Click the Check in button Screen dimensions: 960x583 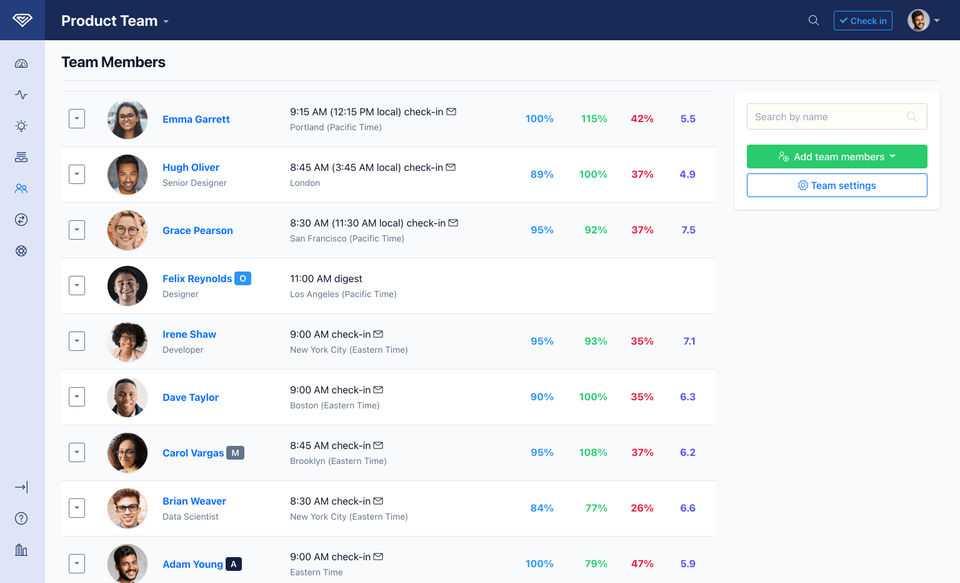pyautogui.click(x=863, y=20)
